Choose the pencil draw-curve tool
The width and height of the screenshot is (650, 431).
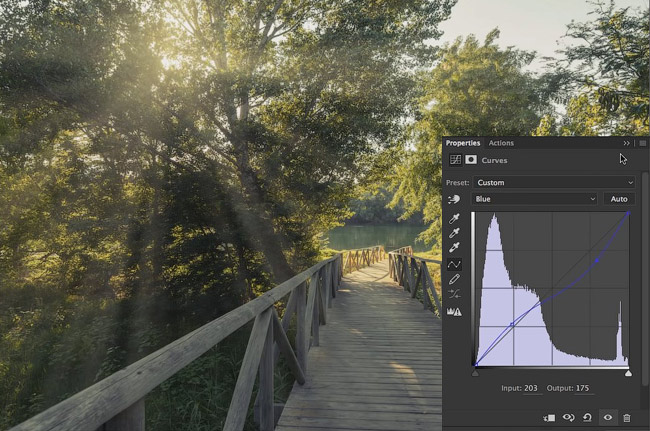(x=454, y=279)
